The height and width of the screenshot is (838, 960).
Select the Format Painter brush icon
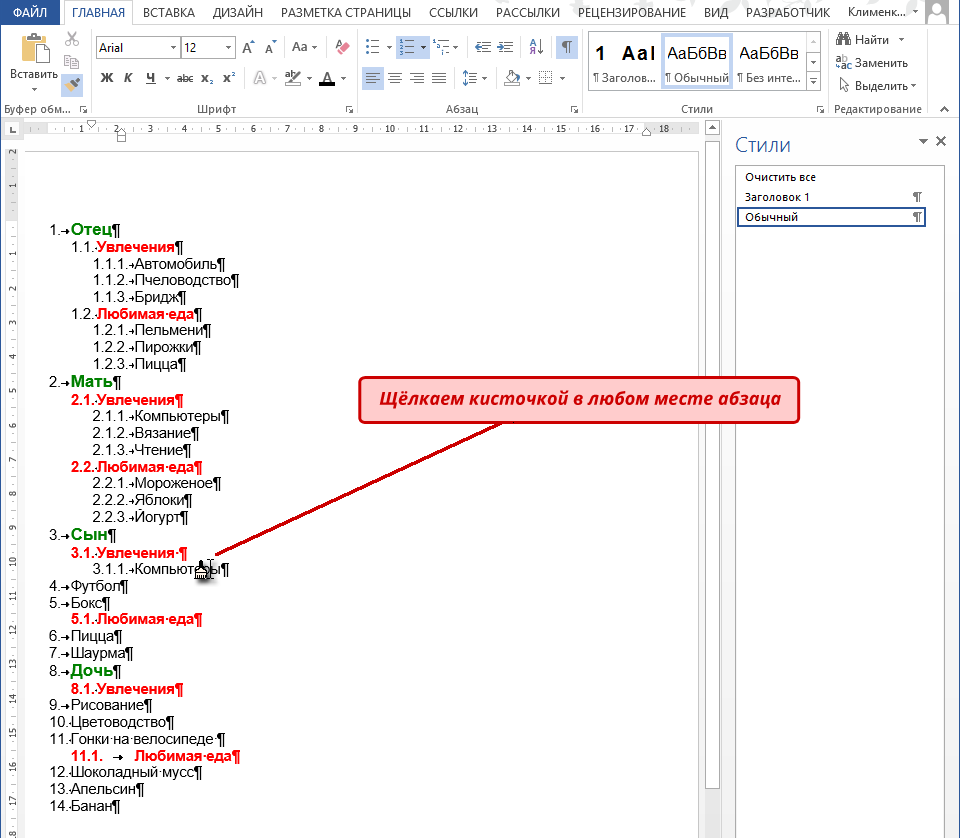[72, 84]
